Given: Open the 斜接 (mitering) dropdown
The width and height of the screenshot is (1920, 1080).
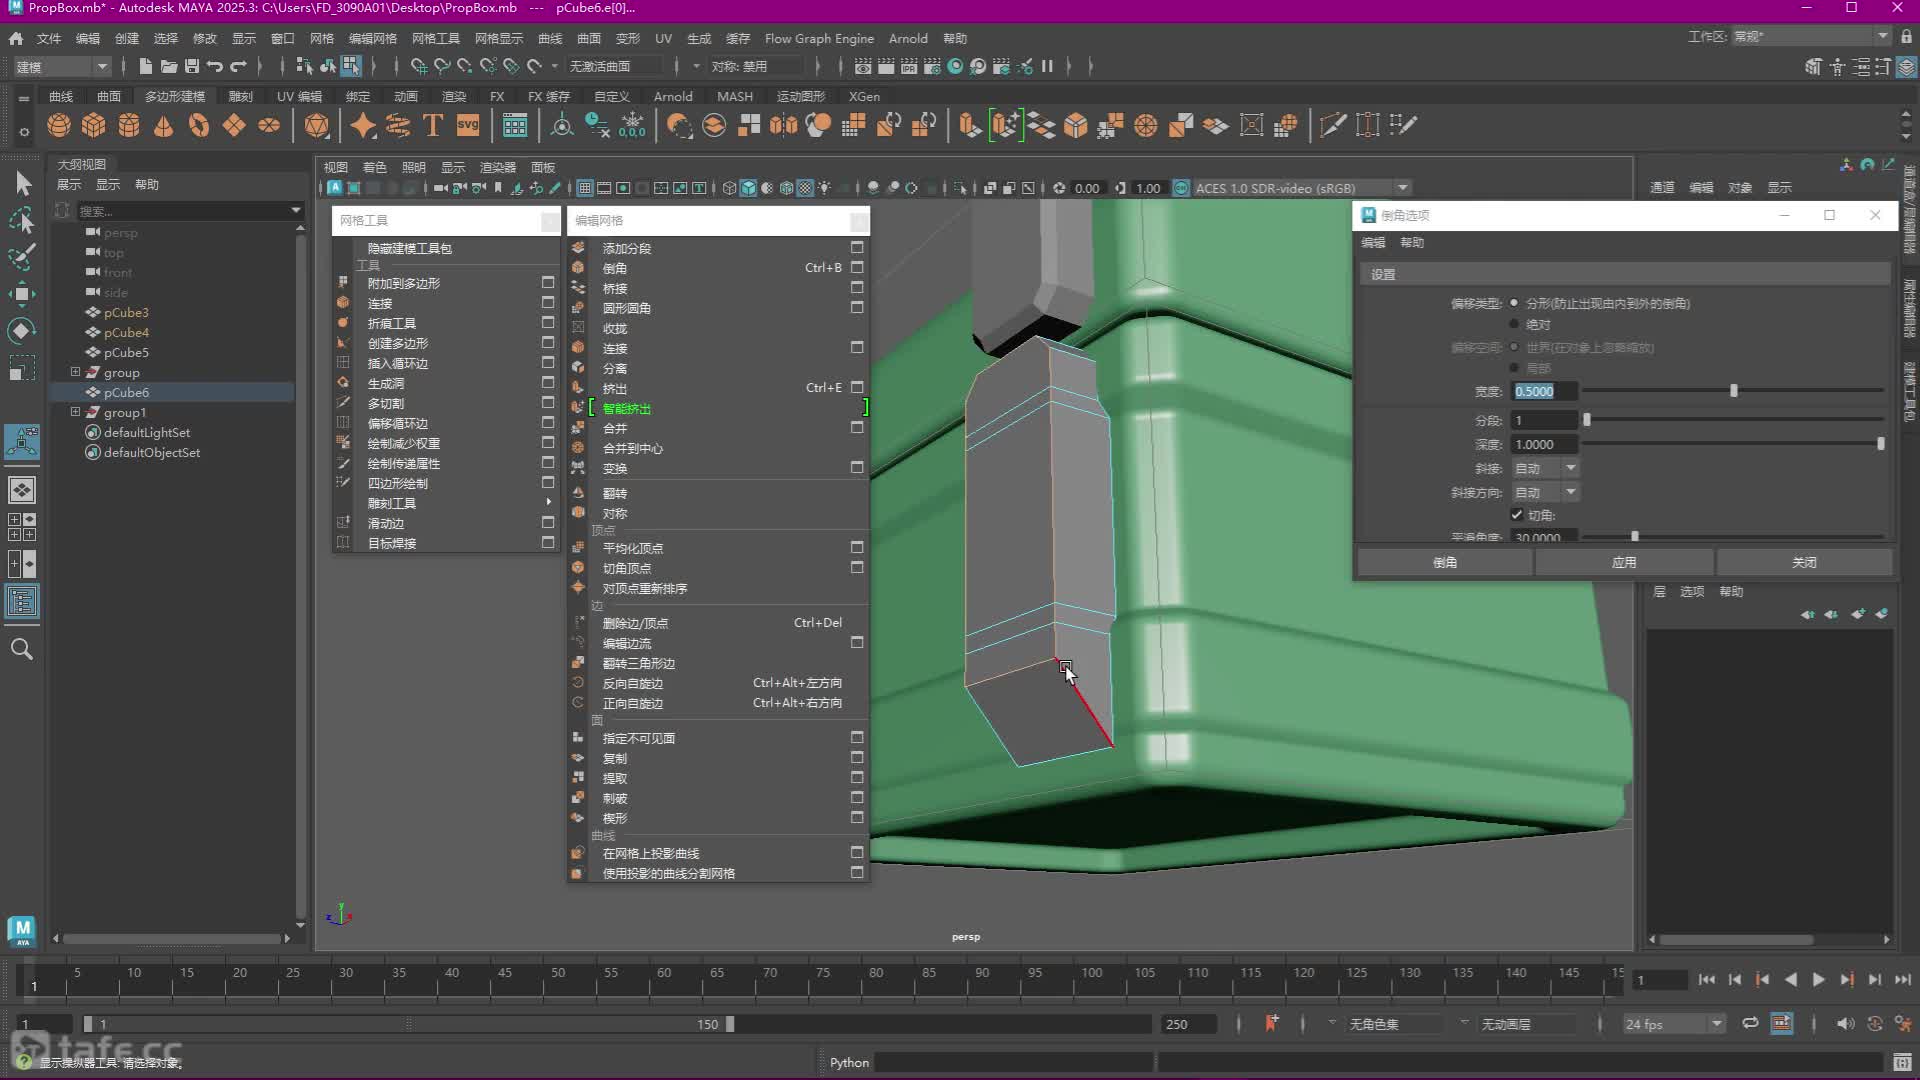Looking at the screenshot, I should [1545, 468].
